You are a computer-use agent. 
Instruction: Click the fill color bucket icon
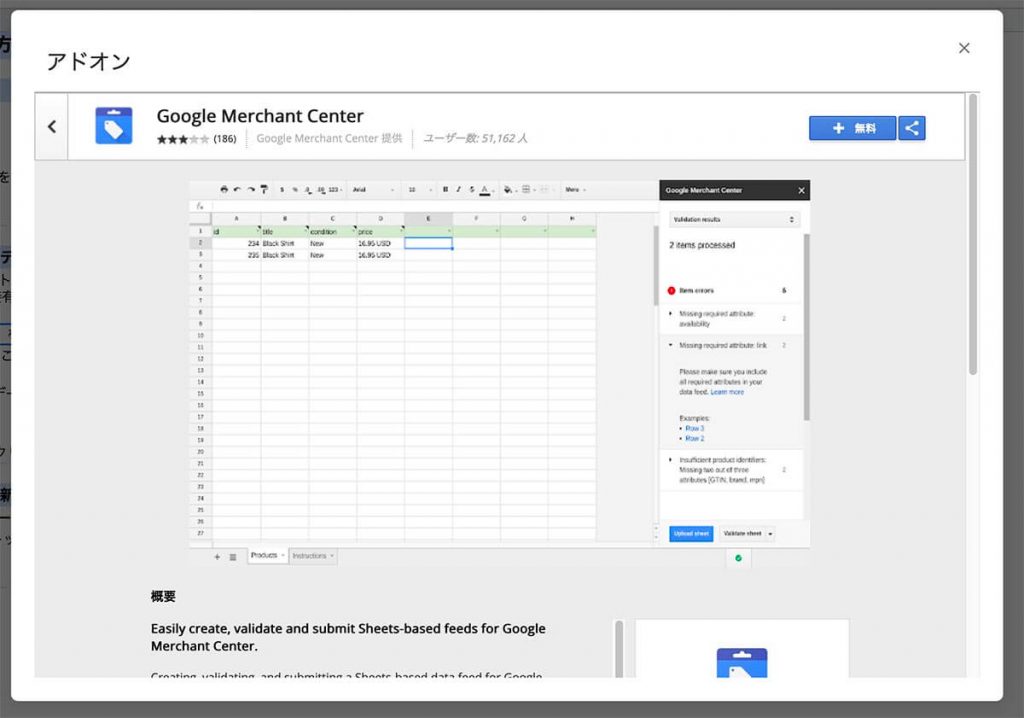tap(507, 189)
